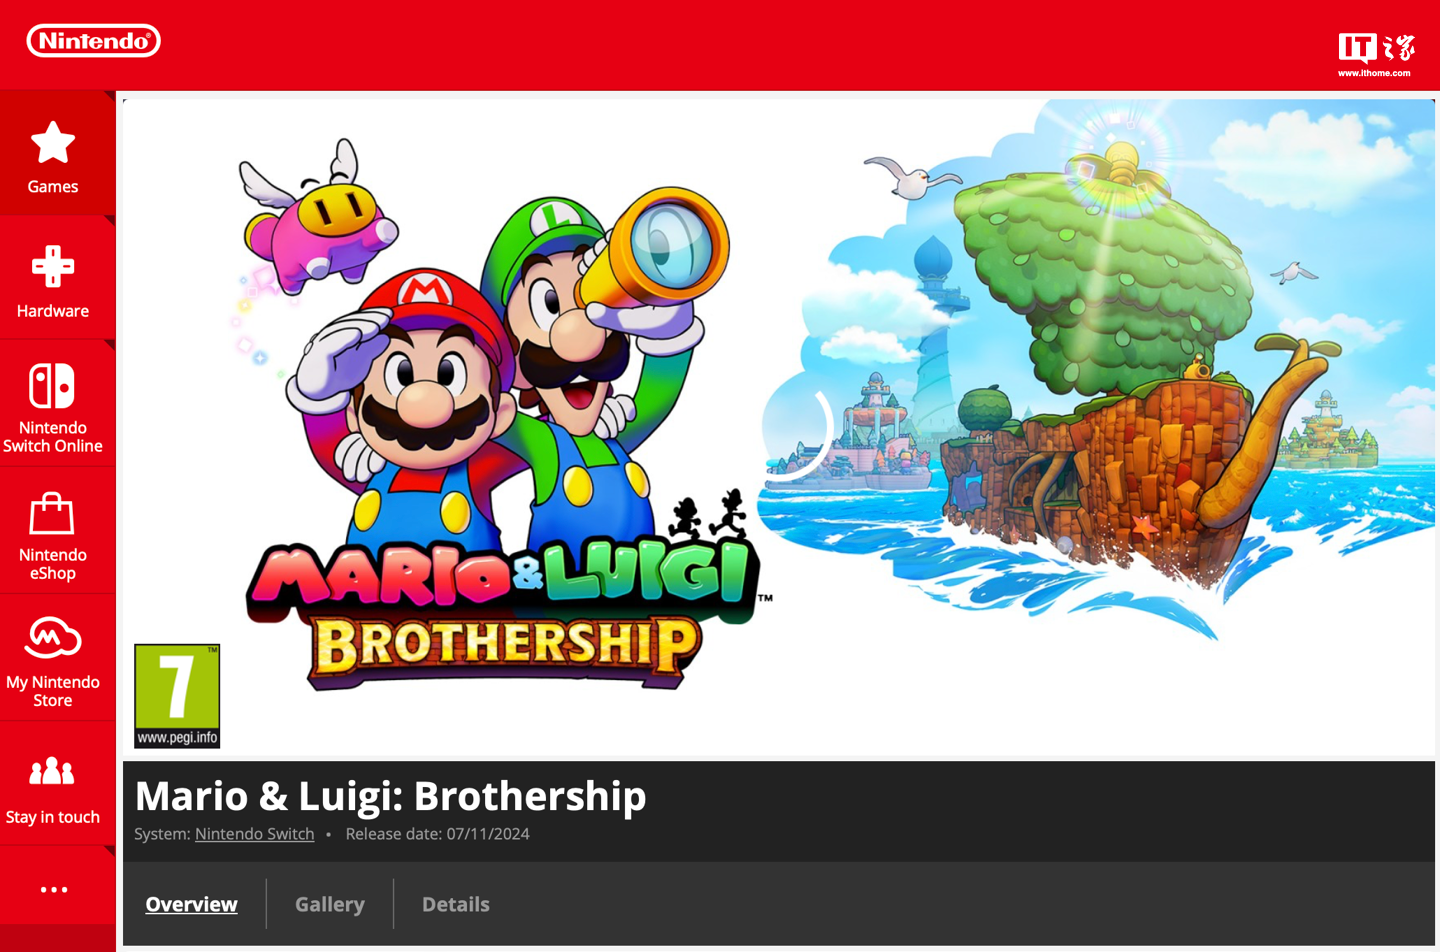Expand the three-dots more menu
The height and width of the screenshot is (952, 1440).
(54, 889)
